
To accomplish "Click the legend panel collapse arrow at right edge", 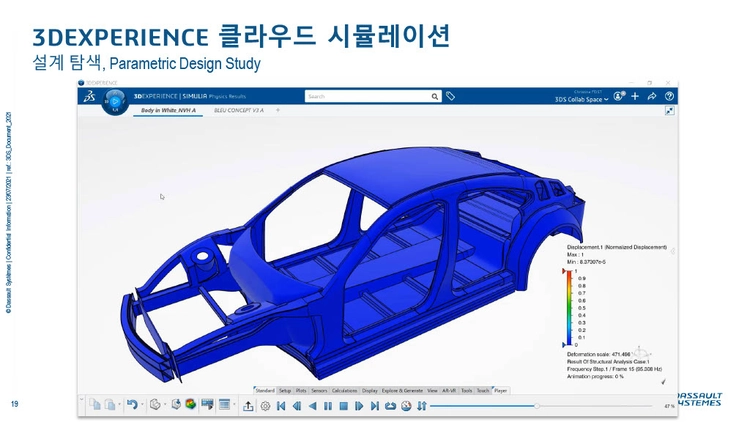I will click(673, 251).
